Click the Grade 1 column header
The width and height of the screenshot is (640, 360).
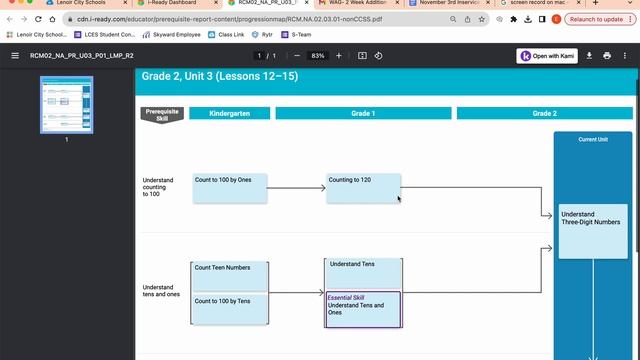pos(363,113)
